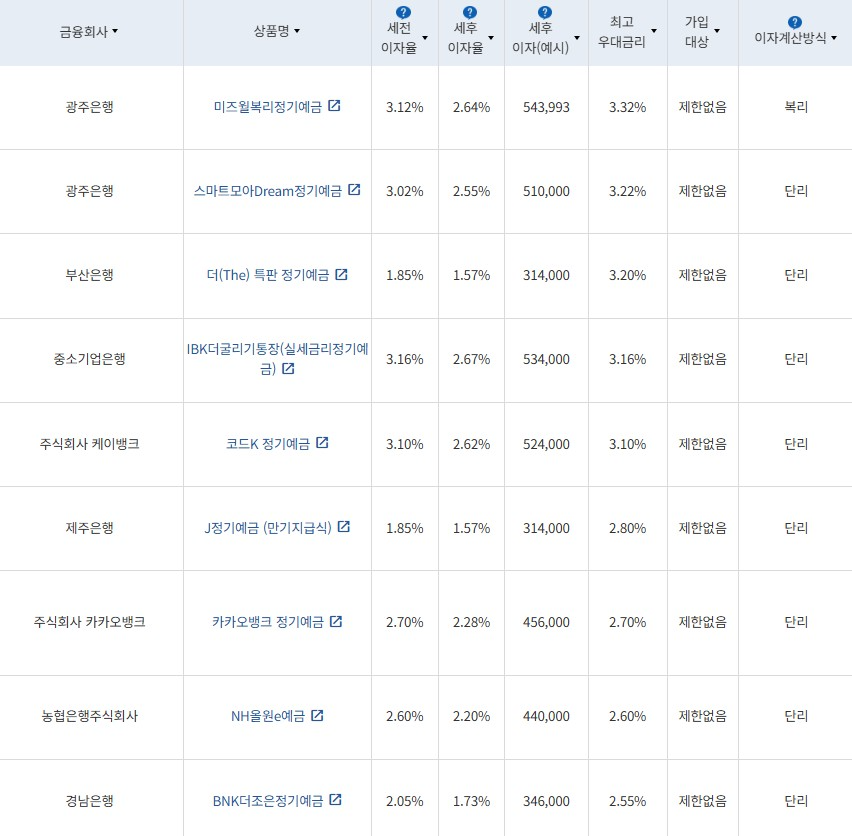Sort by 세후 이자(예시) column arrow
The image size is (852, 836).
(x=577, y=38)
